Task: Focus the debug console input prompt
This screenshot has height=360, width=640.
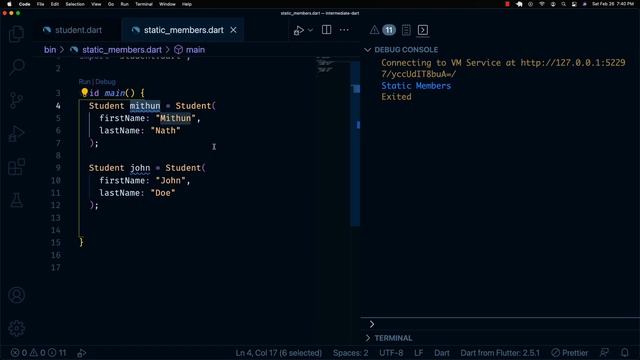Action: [x=500, y=324]
